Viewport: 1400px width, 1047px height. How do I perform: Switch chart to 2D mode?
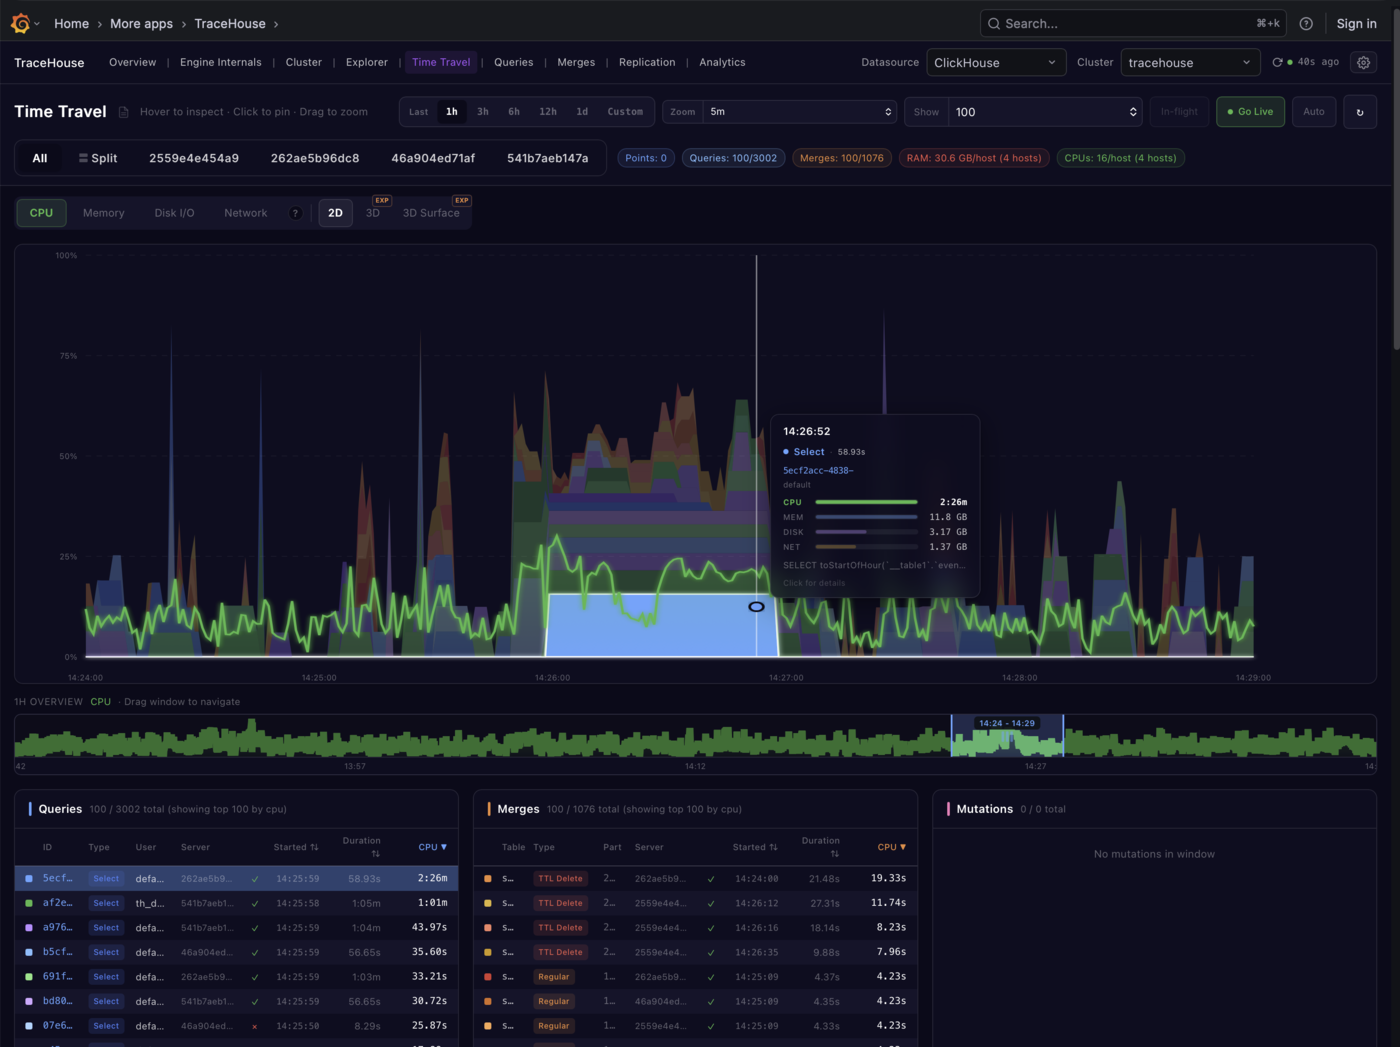tap(335, 213)
